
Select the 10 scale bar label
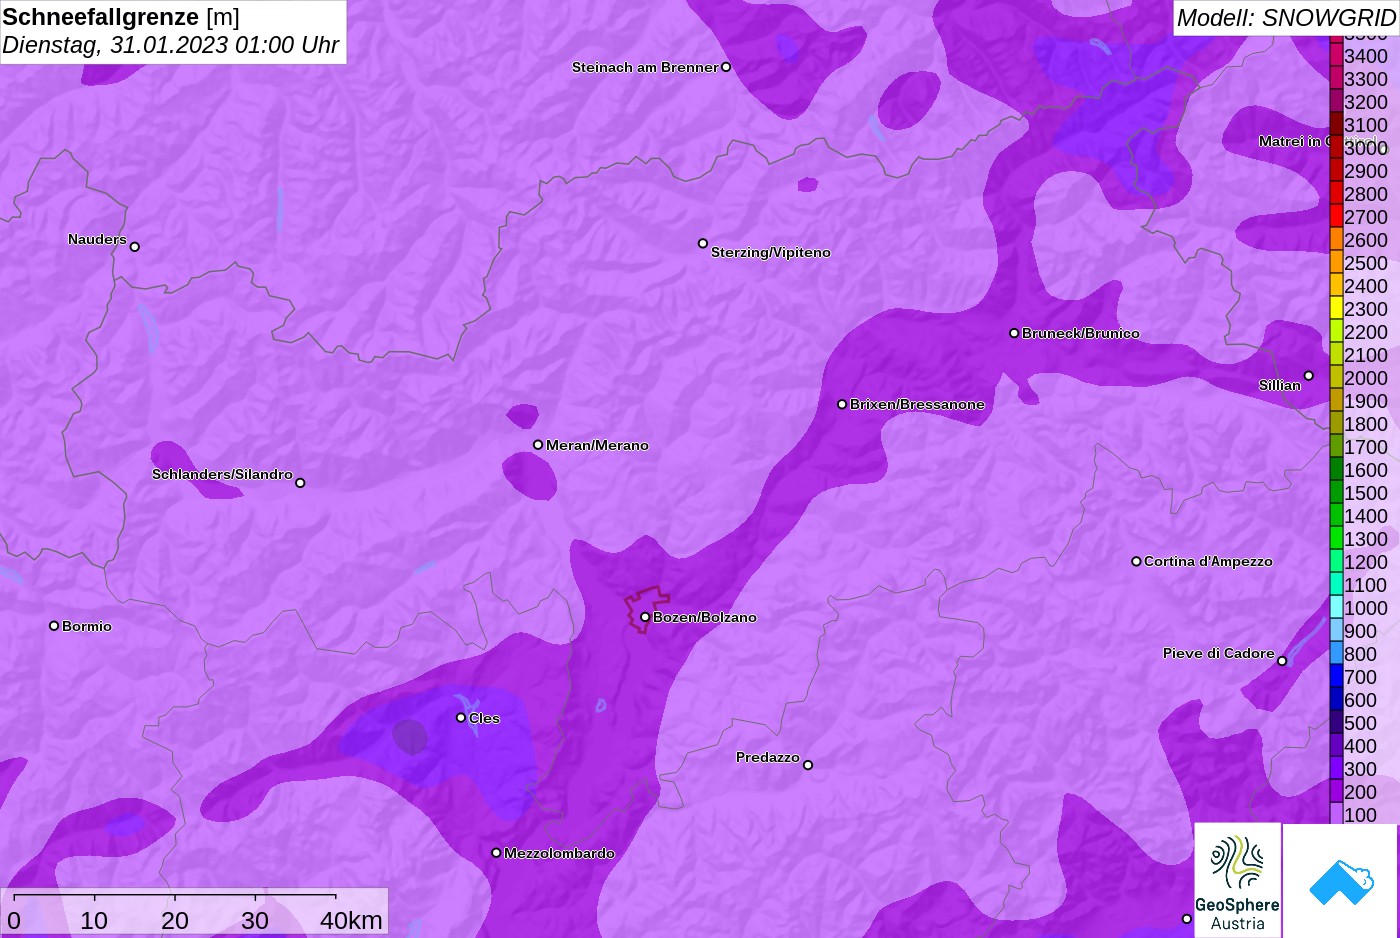pos(94,920)
